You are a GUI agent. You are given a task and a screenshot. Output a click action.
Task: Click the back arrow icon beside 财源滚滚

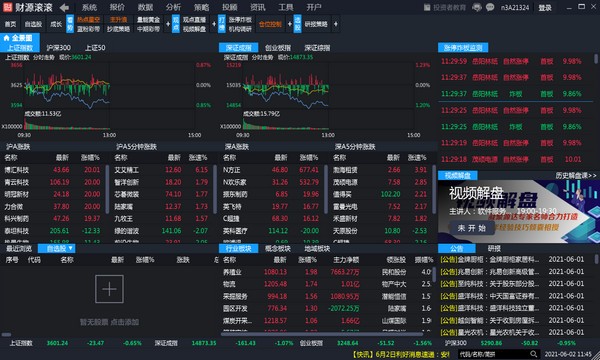[64, 7]
